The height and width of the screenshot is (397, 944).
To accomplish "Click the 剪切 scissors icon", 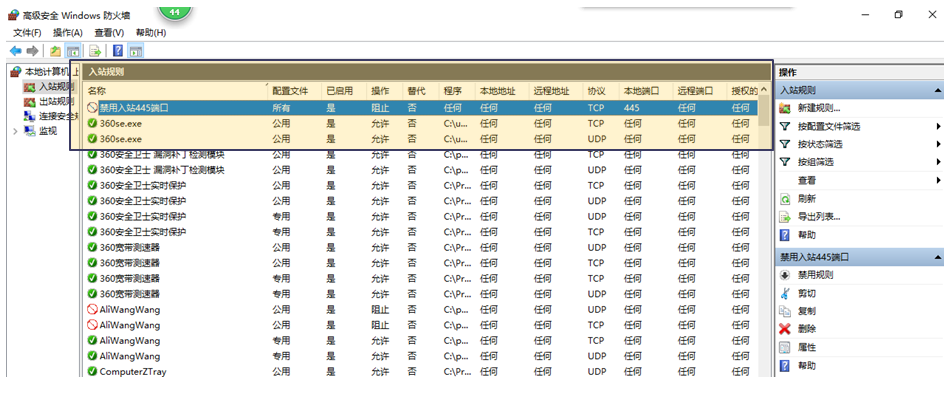I will [x=784, y=293].
